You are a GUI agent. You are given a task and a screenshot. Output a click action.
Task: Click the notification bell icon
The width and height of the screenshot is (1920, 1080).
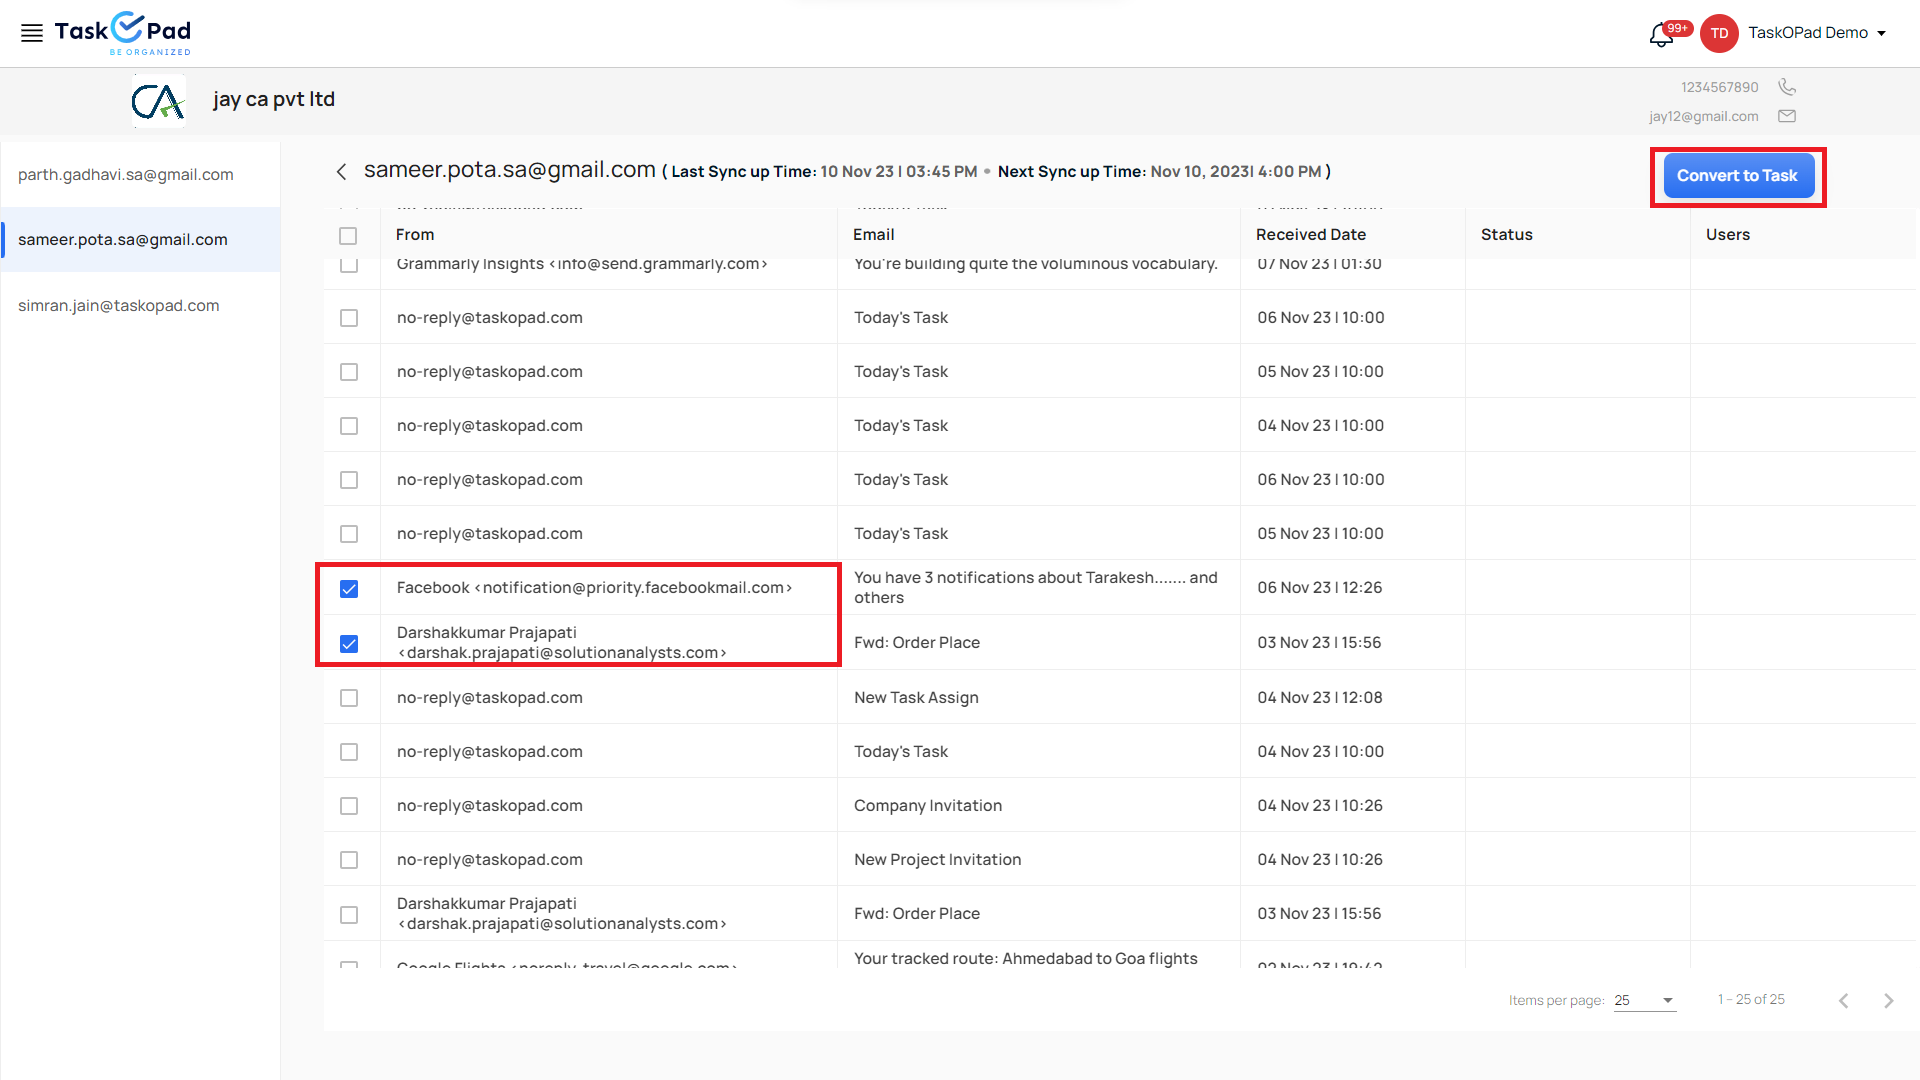[1661, 35]
